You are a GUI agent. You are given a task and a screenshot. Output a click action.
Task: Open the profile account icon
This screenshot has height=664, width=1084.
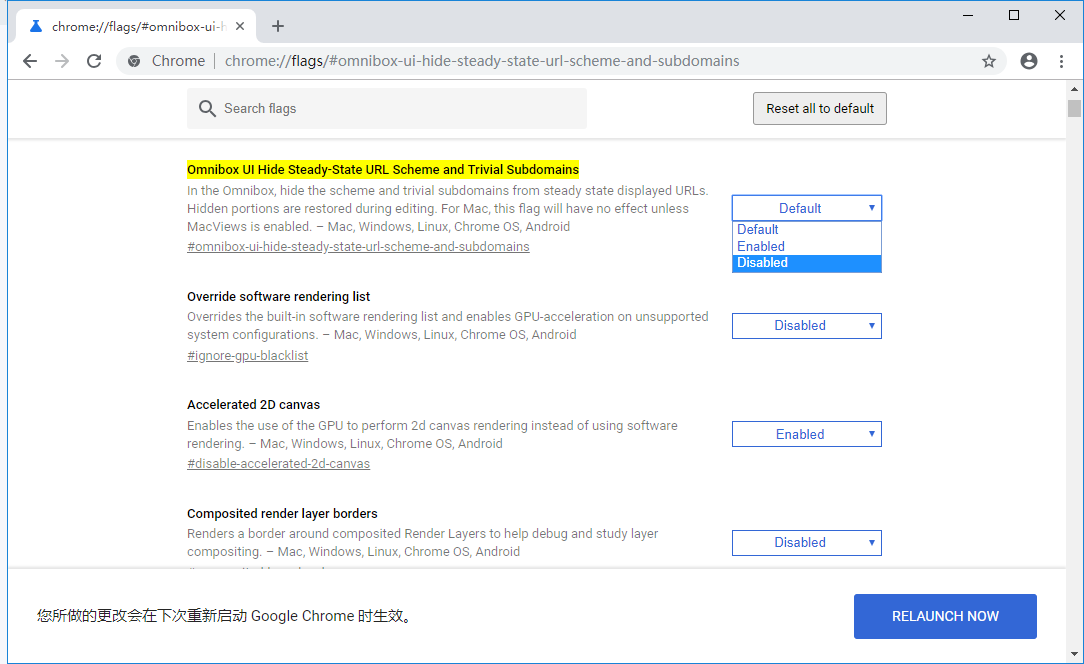pos(1029,61)
